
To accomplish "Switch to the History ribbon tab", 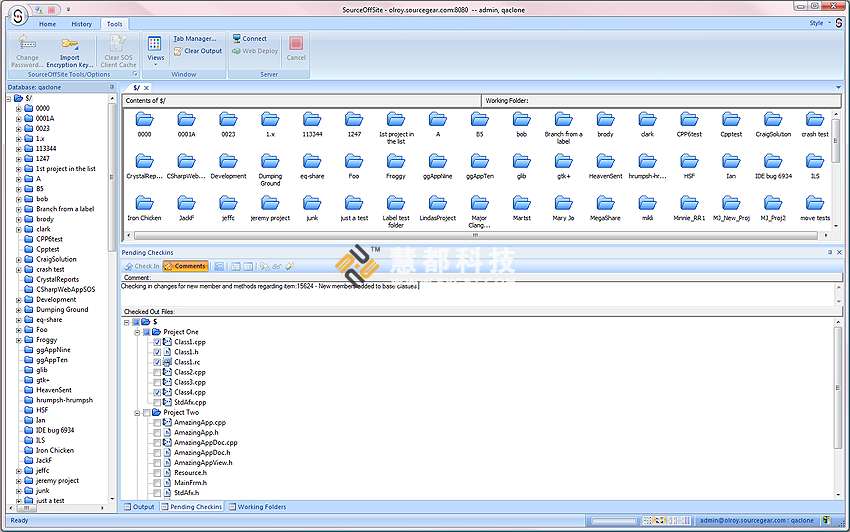I will (x=81, y=24).
